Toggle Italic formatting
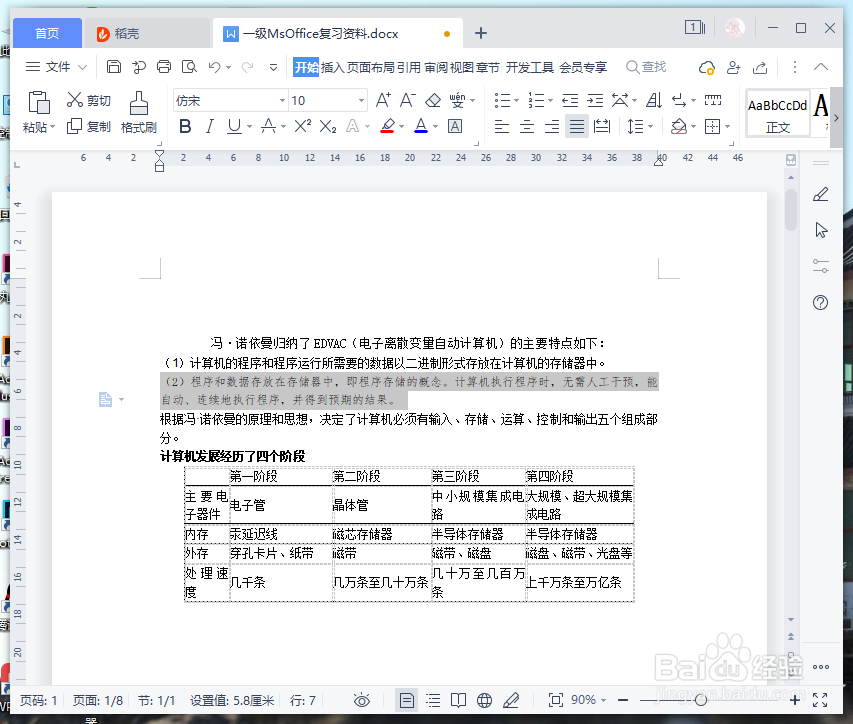Viewport: 853px width, 724px height. [210, 127]
